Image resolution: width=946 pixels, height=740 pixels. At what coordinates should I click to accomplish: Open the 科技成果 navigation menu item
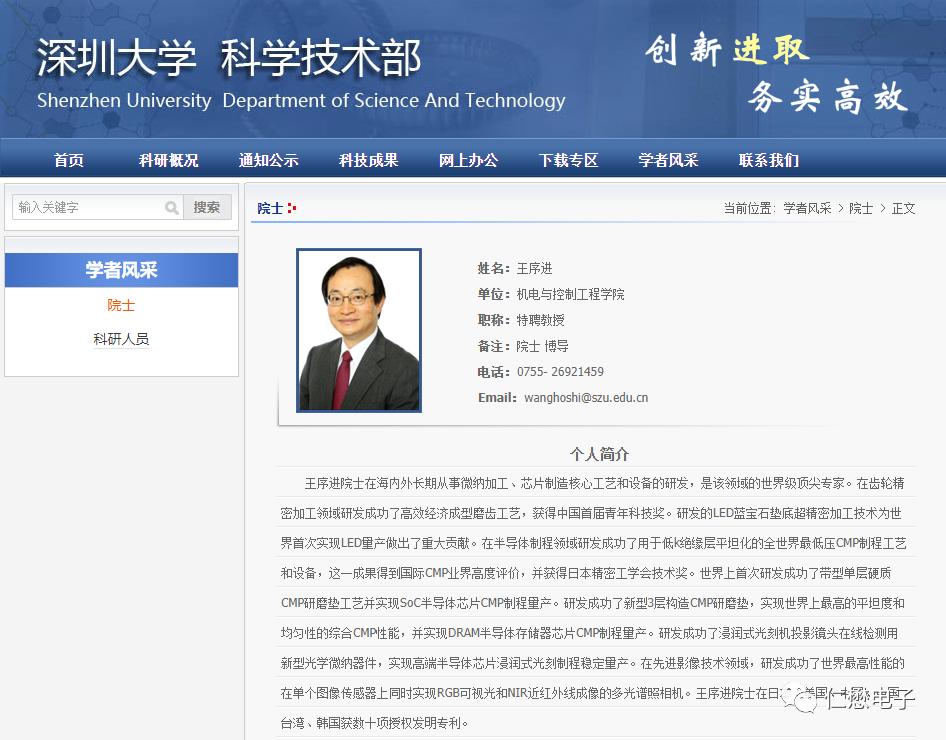coord(369,160)
